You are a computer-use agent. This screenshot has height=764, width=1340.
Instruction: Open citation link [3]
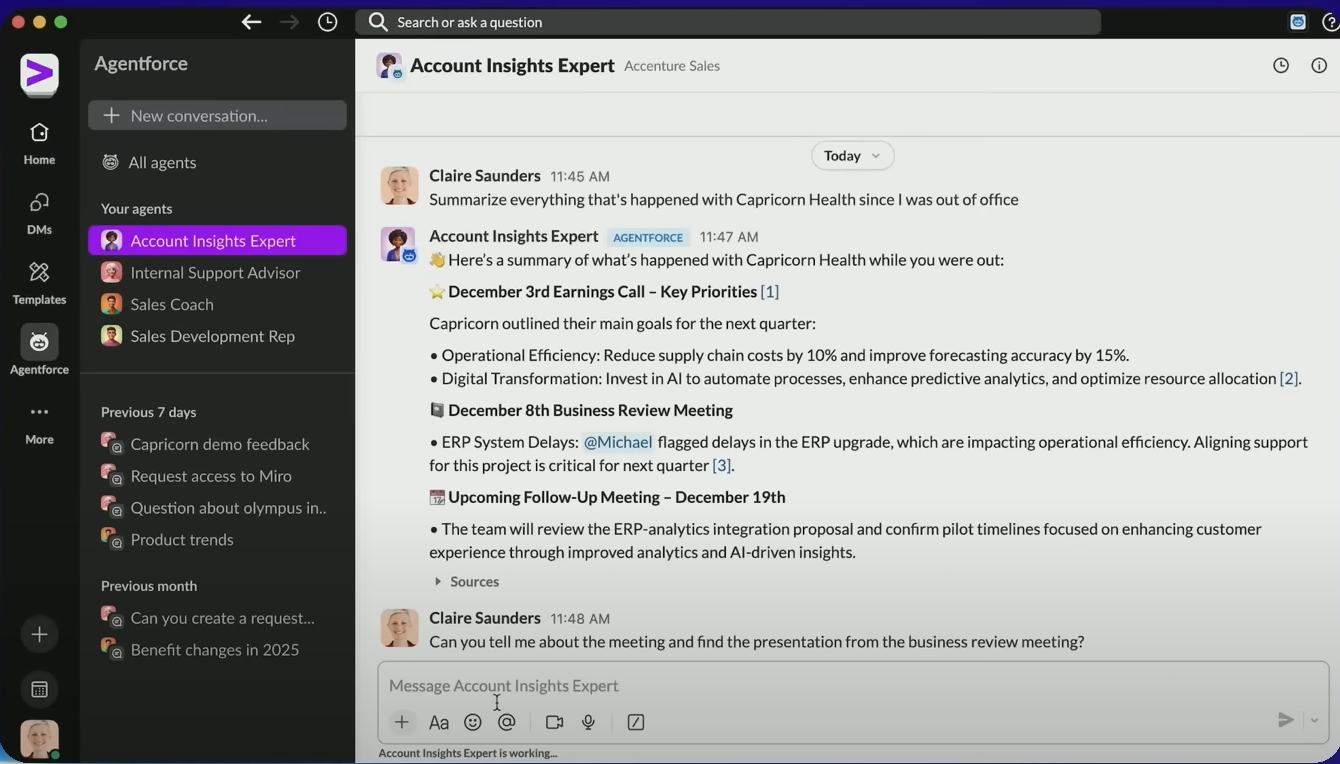pyautogui.click(x=721, y=465)
